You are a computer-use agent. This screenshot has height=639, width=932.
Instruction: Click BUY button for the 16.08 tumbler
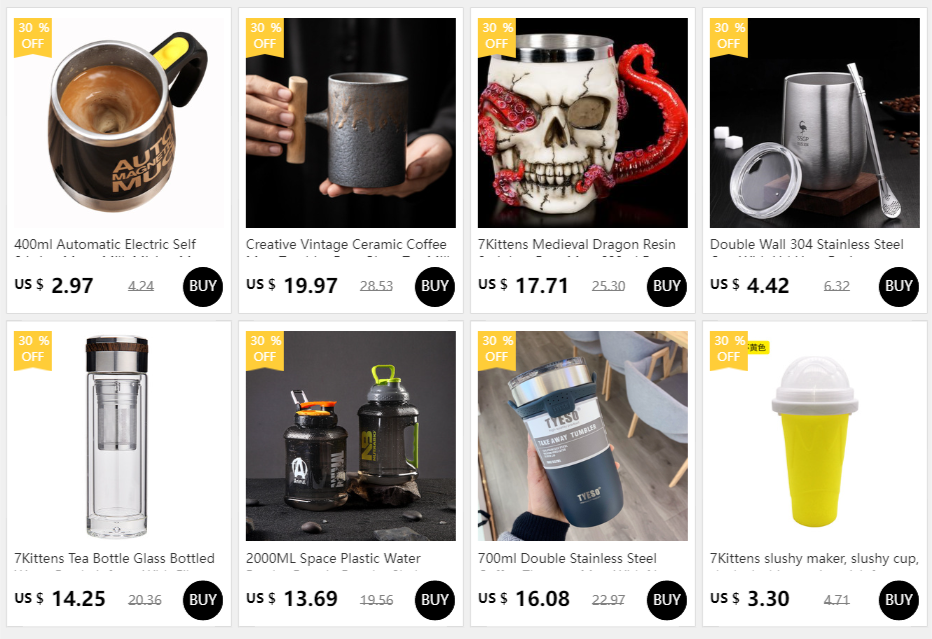click(x=666, y=600)
